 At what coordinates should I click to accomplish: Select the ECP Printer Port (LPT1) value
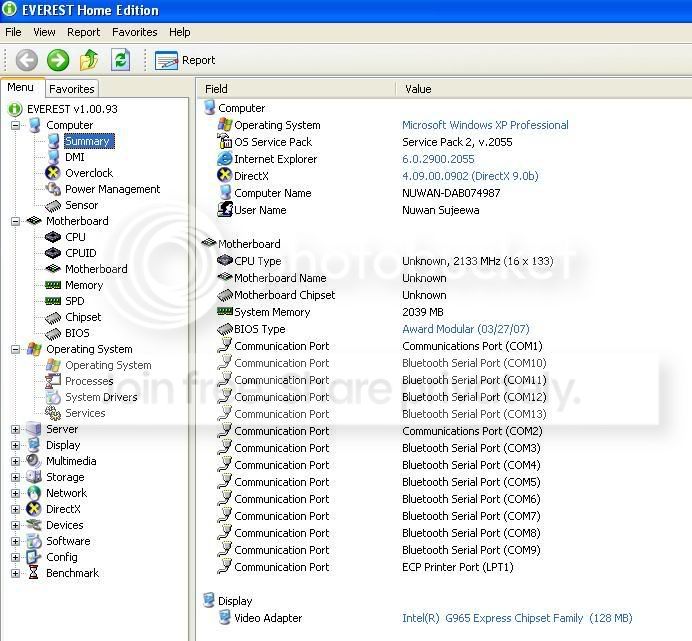click(x=458, y=567)
